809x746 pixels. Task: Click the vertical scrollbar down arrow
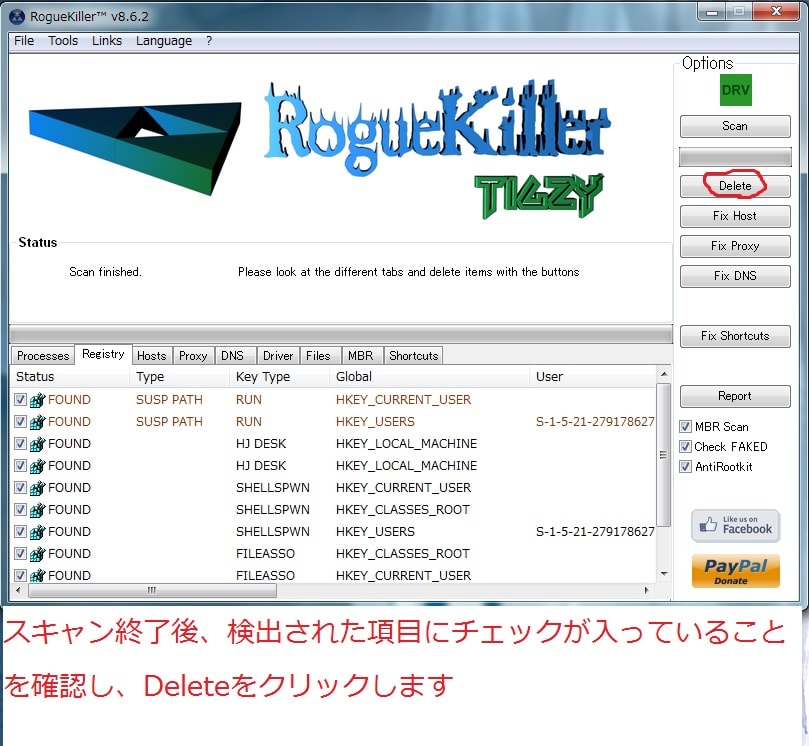(x=664, y=574)
